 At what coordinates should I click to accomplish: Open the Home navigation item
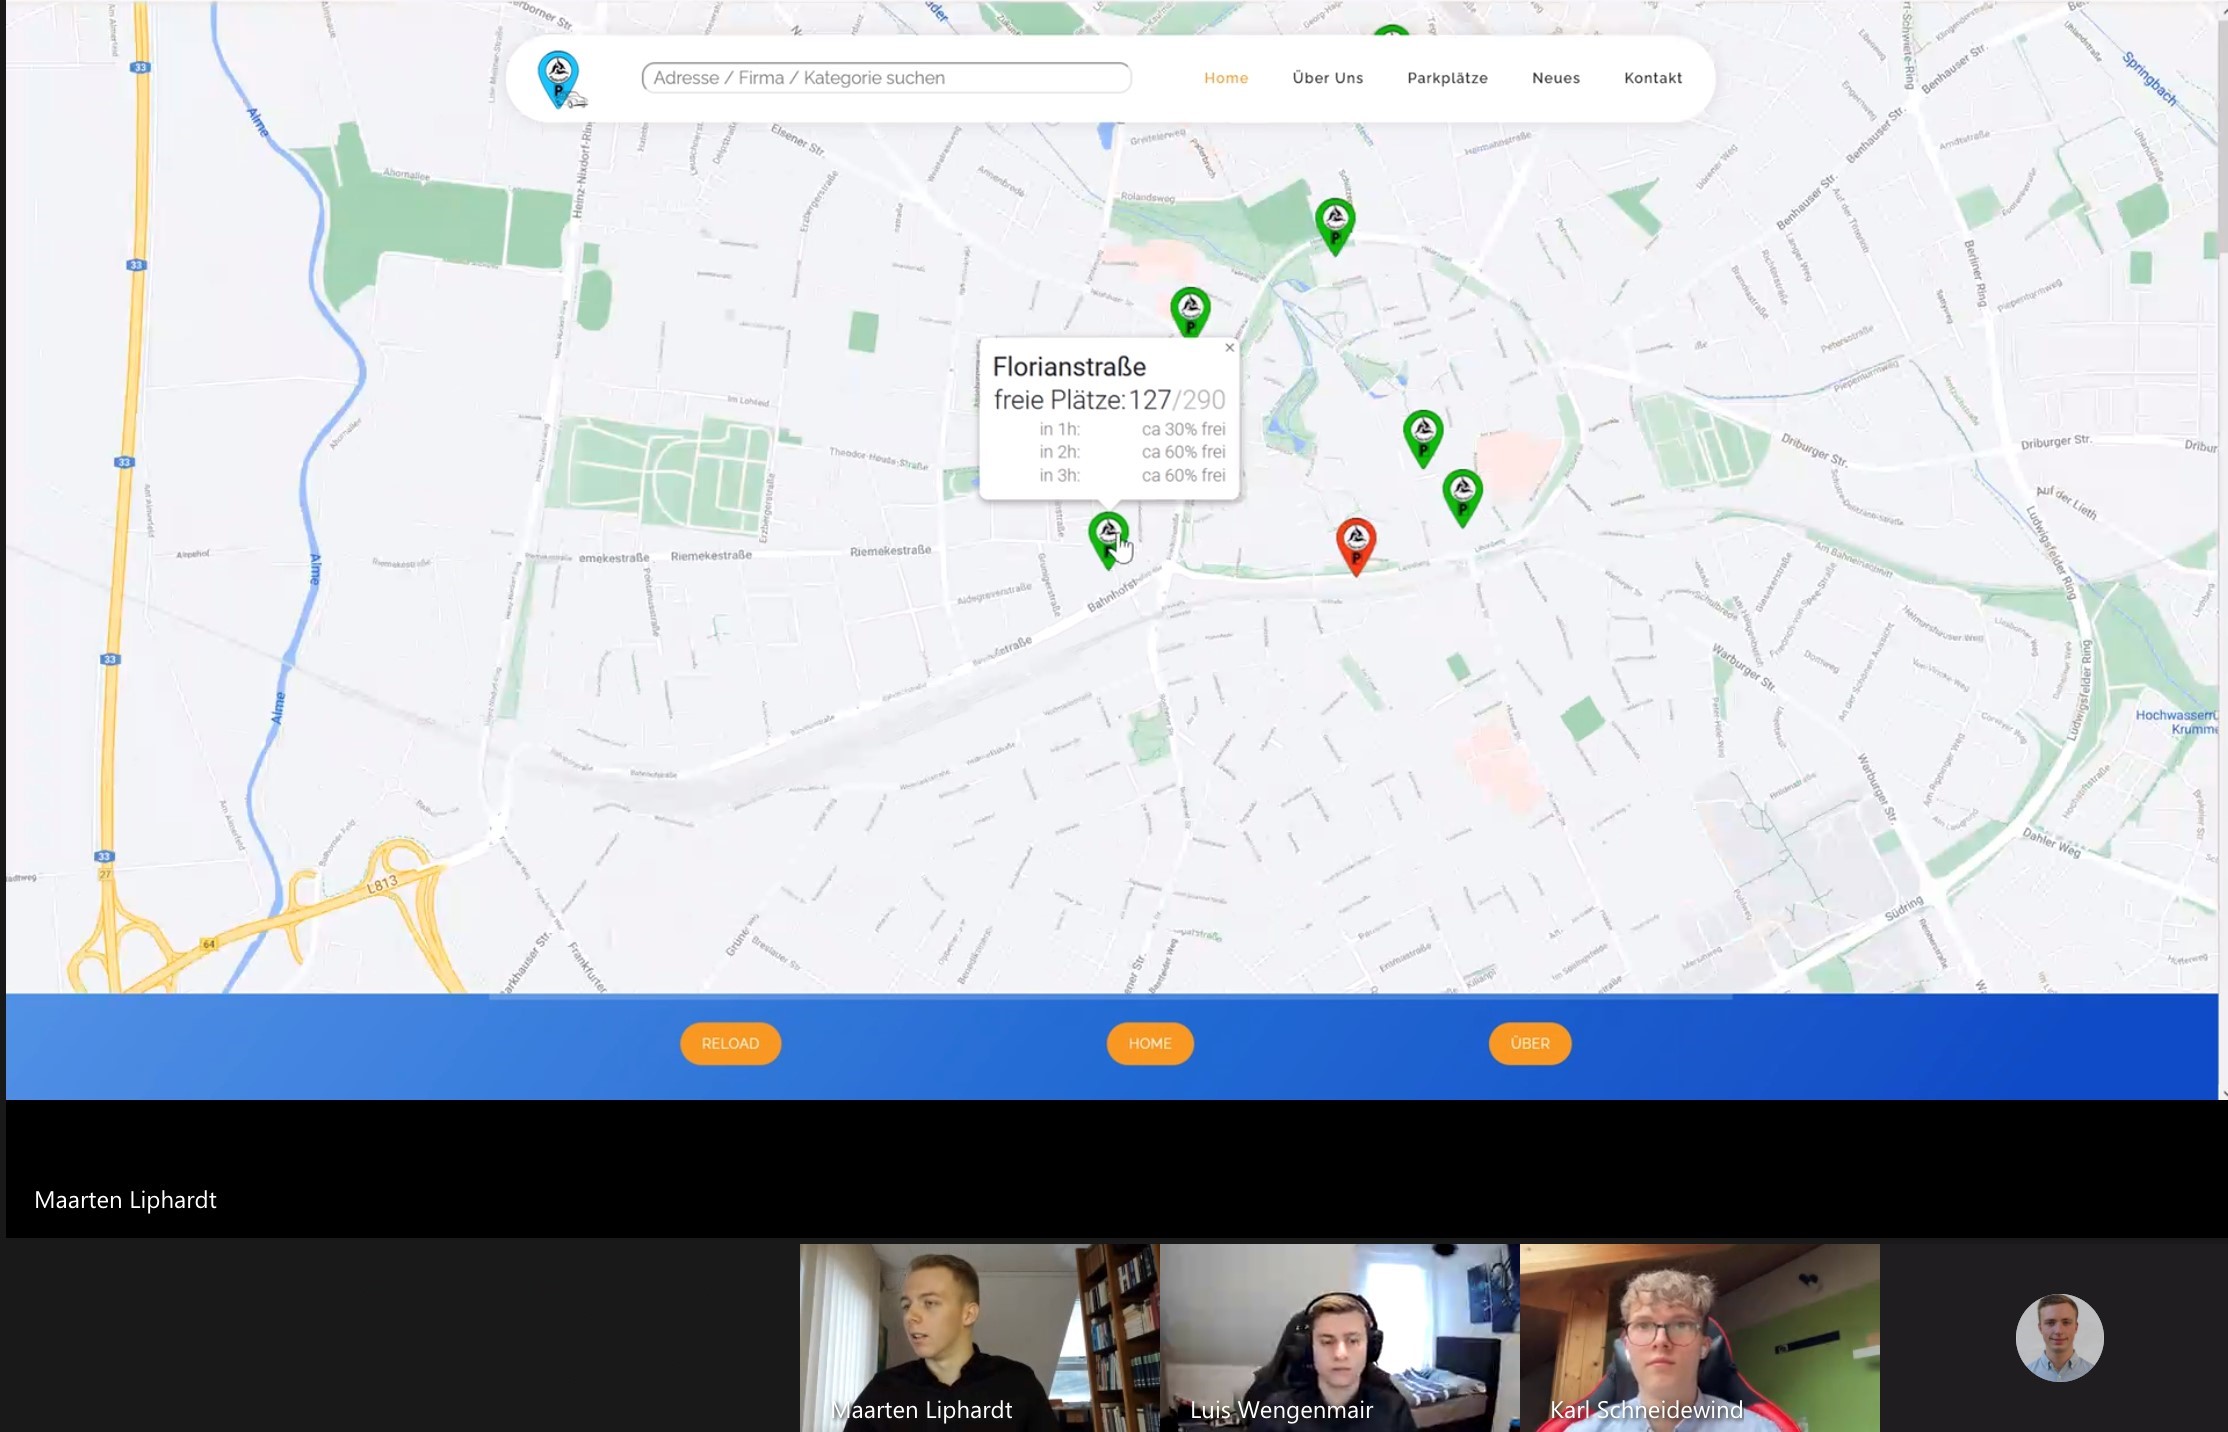click(x=1226, y=78)
